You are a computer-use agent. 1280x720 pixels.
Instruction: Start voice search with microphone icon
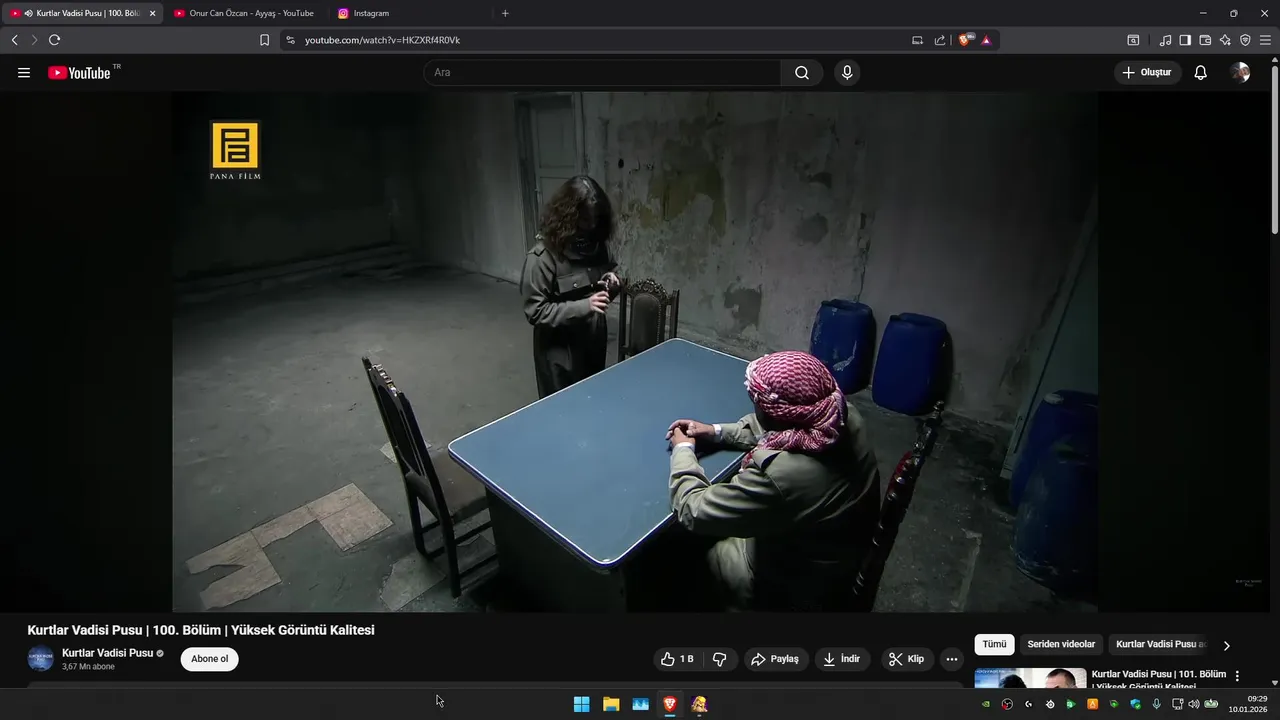[847, 73]
